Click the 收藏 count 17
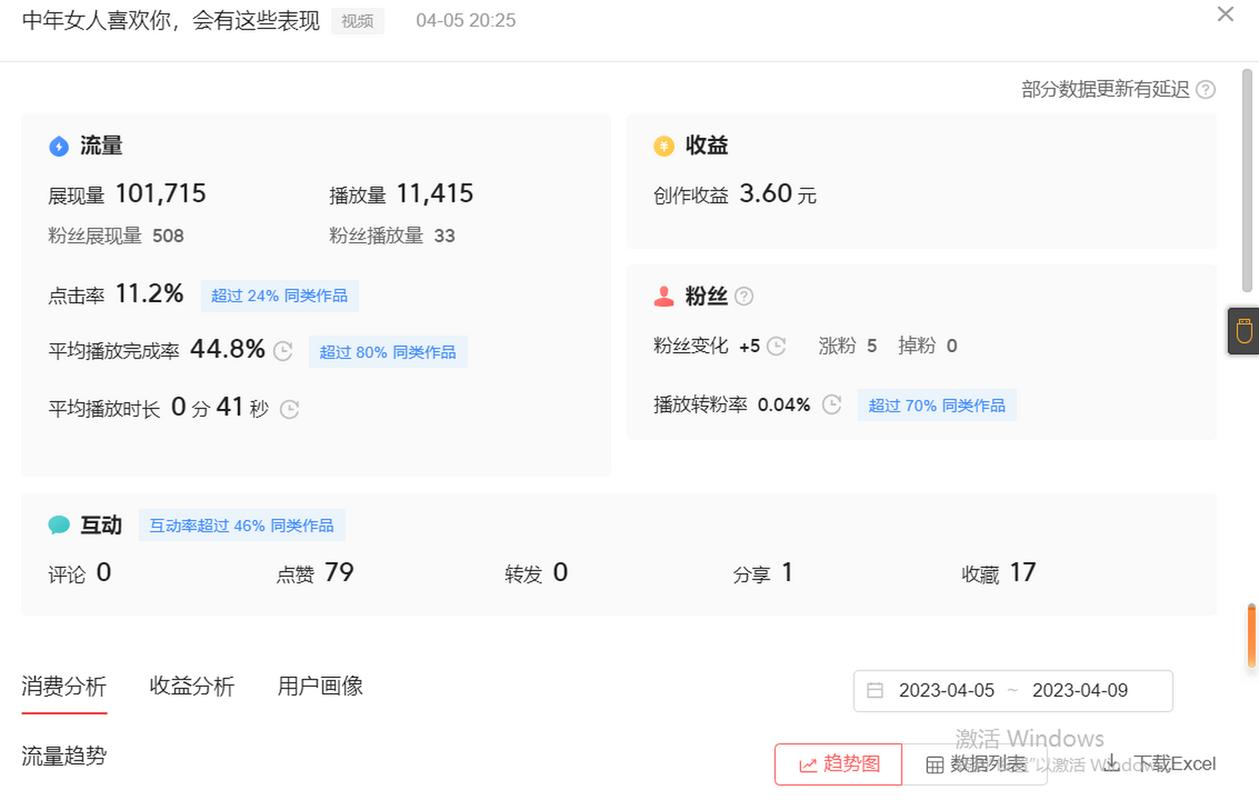The height and width of the screenshot is (800, 1259). point(1022,572)
